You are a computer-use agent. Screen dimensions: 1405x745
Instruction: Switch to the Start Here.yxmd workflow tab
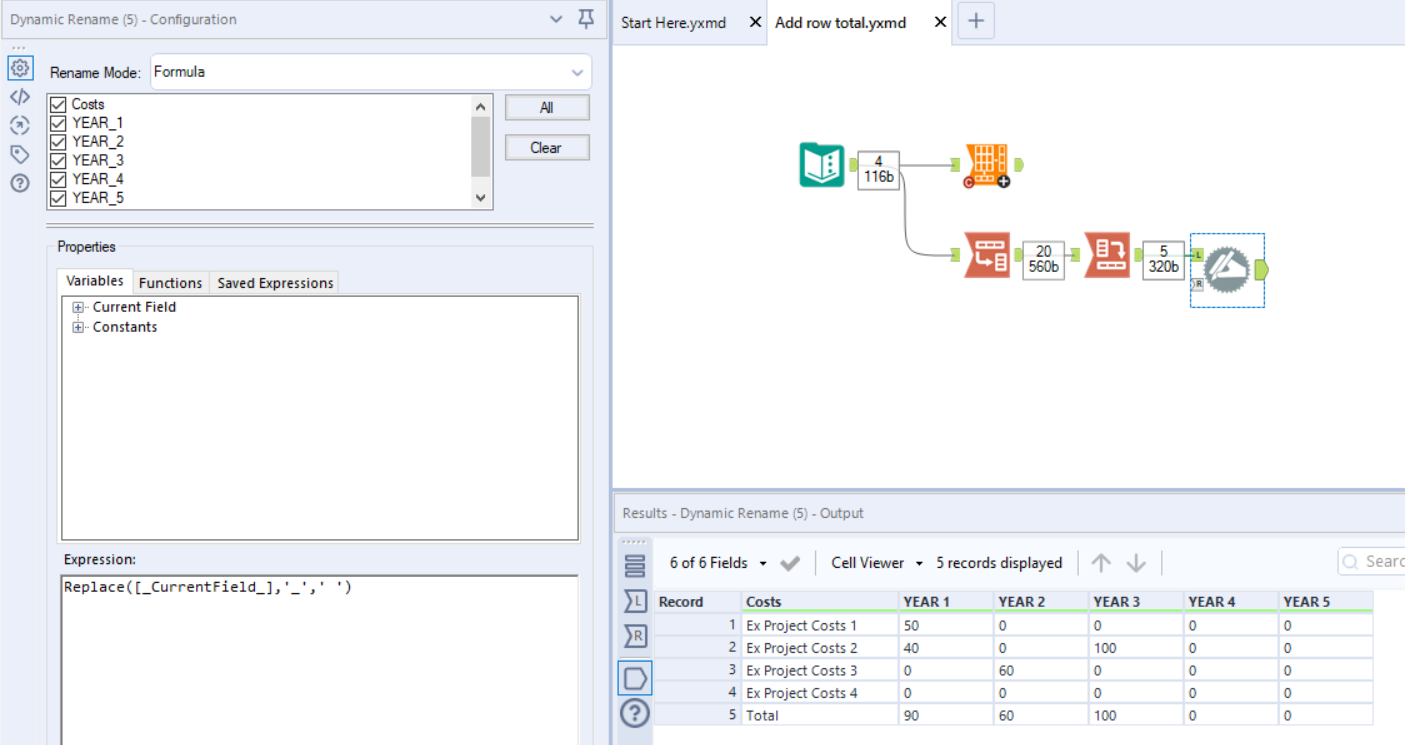[673, 22]
